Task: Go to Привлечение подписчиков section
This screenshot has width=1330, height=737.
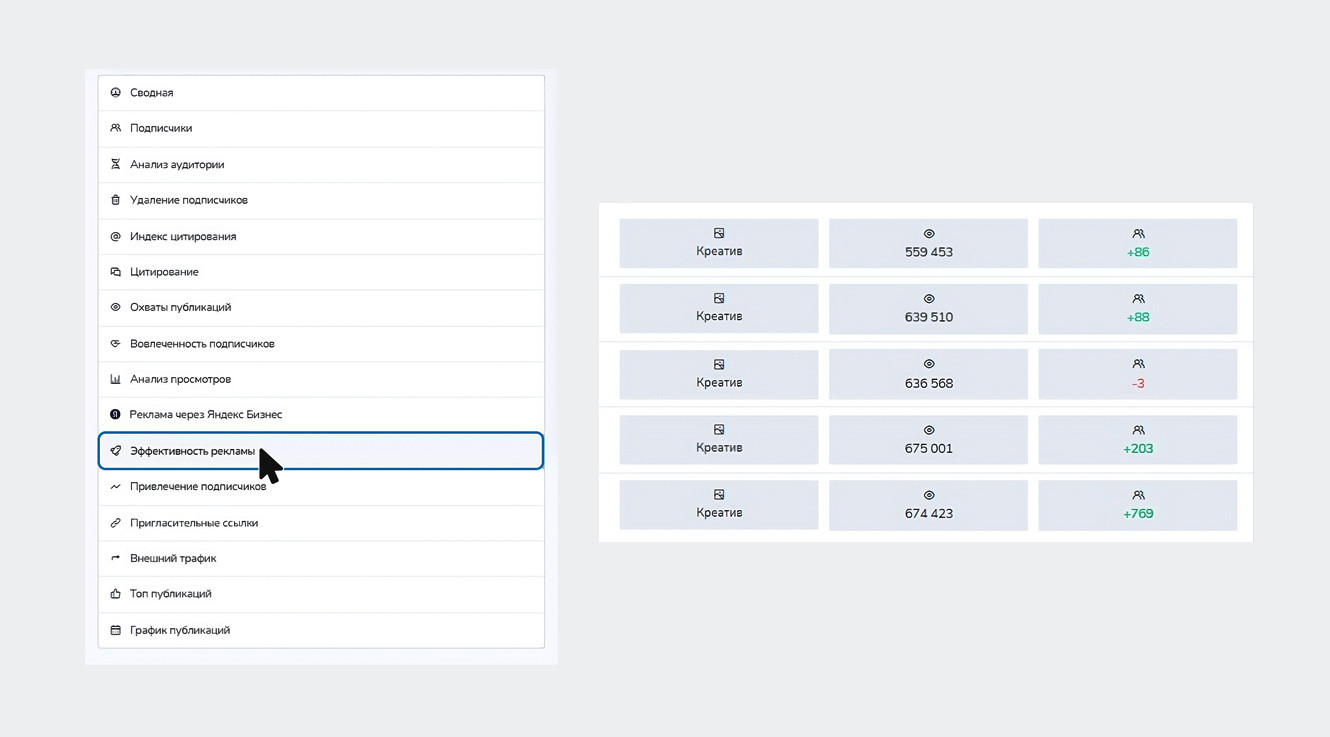Action: (x=198, y=487)
